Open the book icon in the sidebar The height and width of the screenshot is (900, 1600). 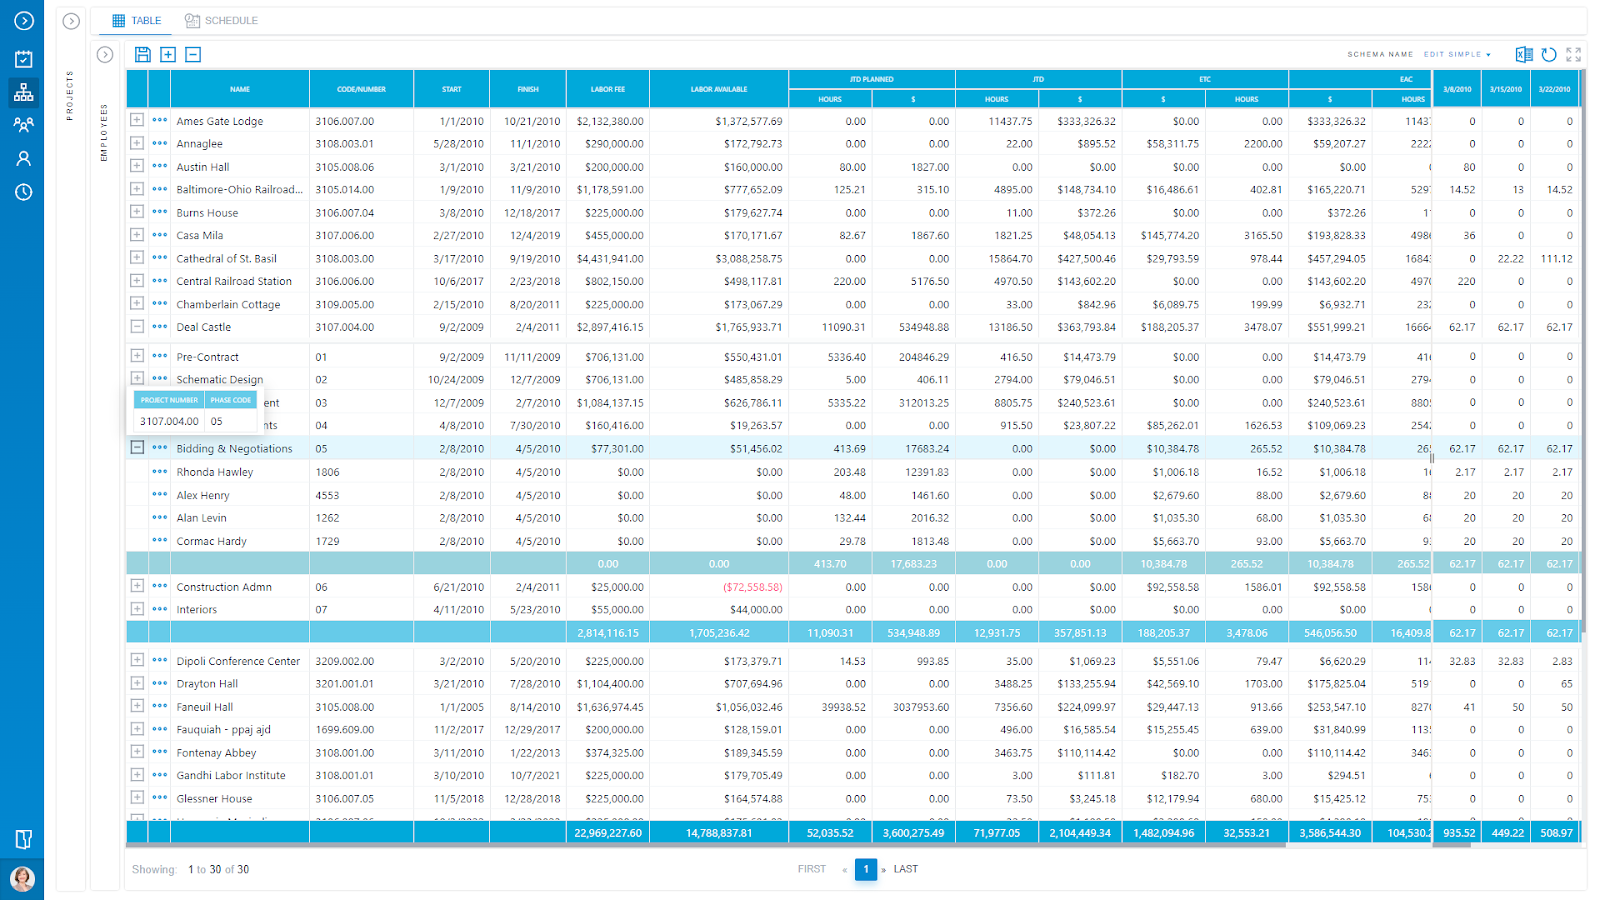pyautogui.click(x=23, y=839)
